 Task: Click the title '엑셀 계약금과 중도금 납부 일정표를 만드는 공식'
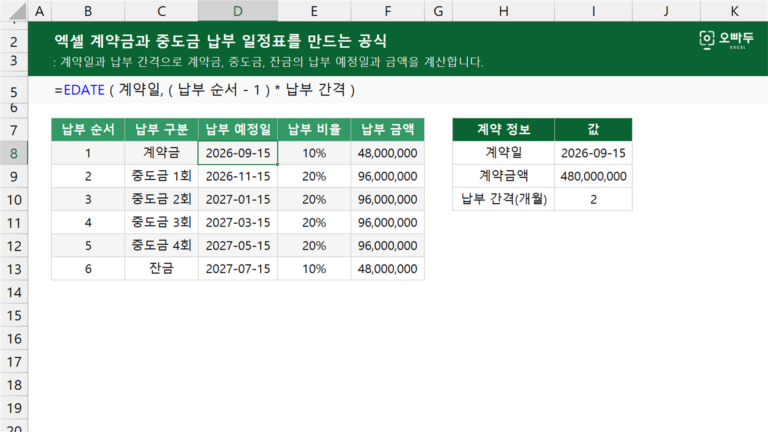point(220,40)
